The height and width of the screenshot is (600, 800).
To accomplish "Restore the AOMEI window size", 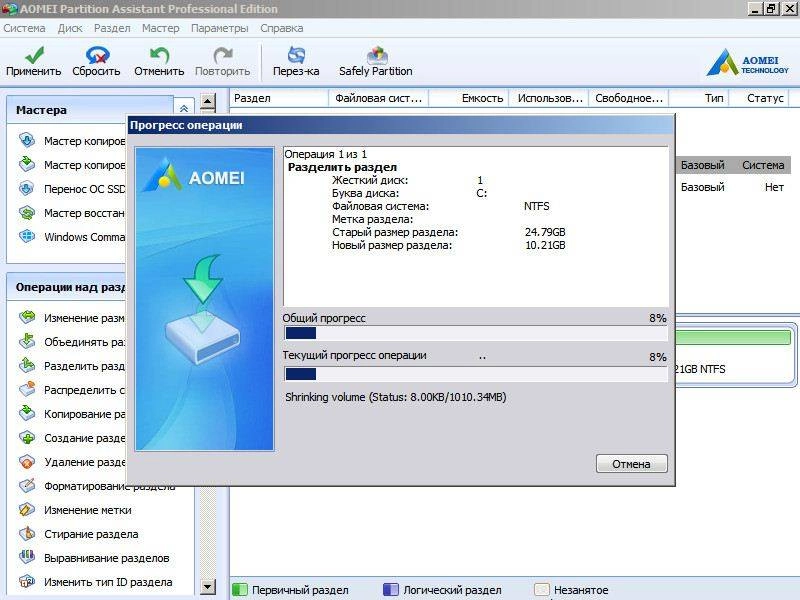I will [771, 9].
